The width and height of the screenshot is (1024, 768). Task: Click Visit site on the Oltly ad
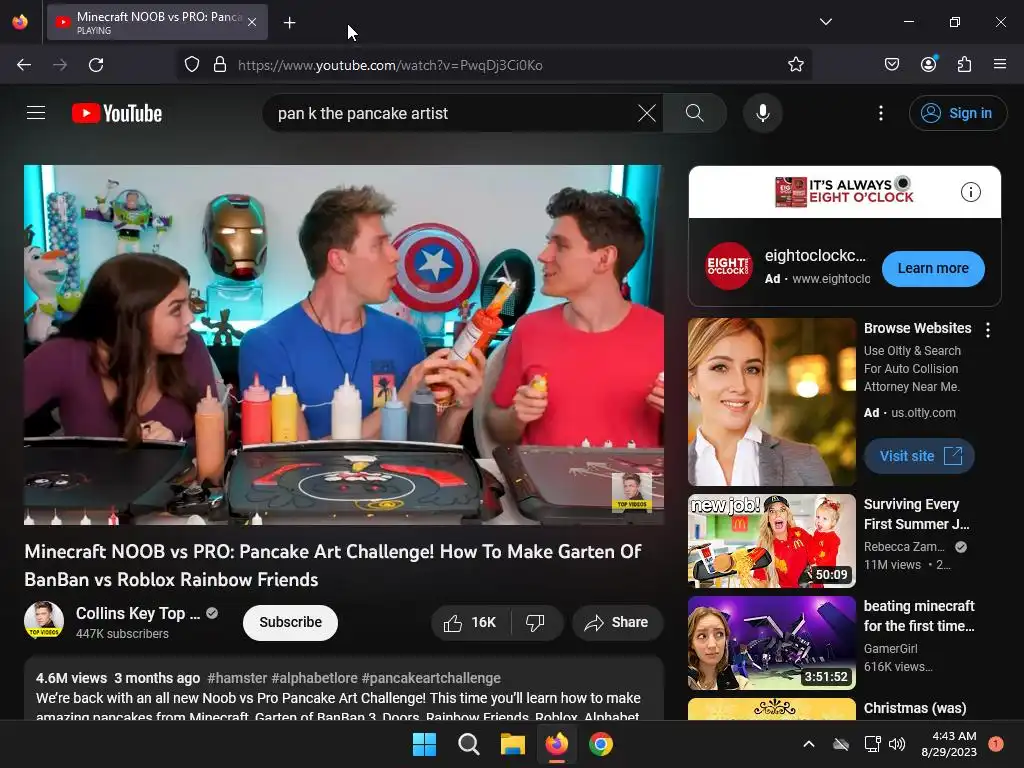click(919, 456)
